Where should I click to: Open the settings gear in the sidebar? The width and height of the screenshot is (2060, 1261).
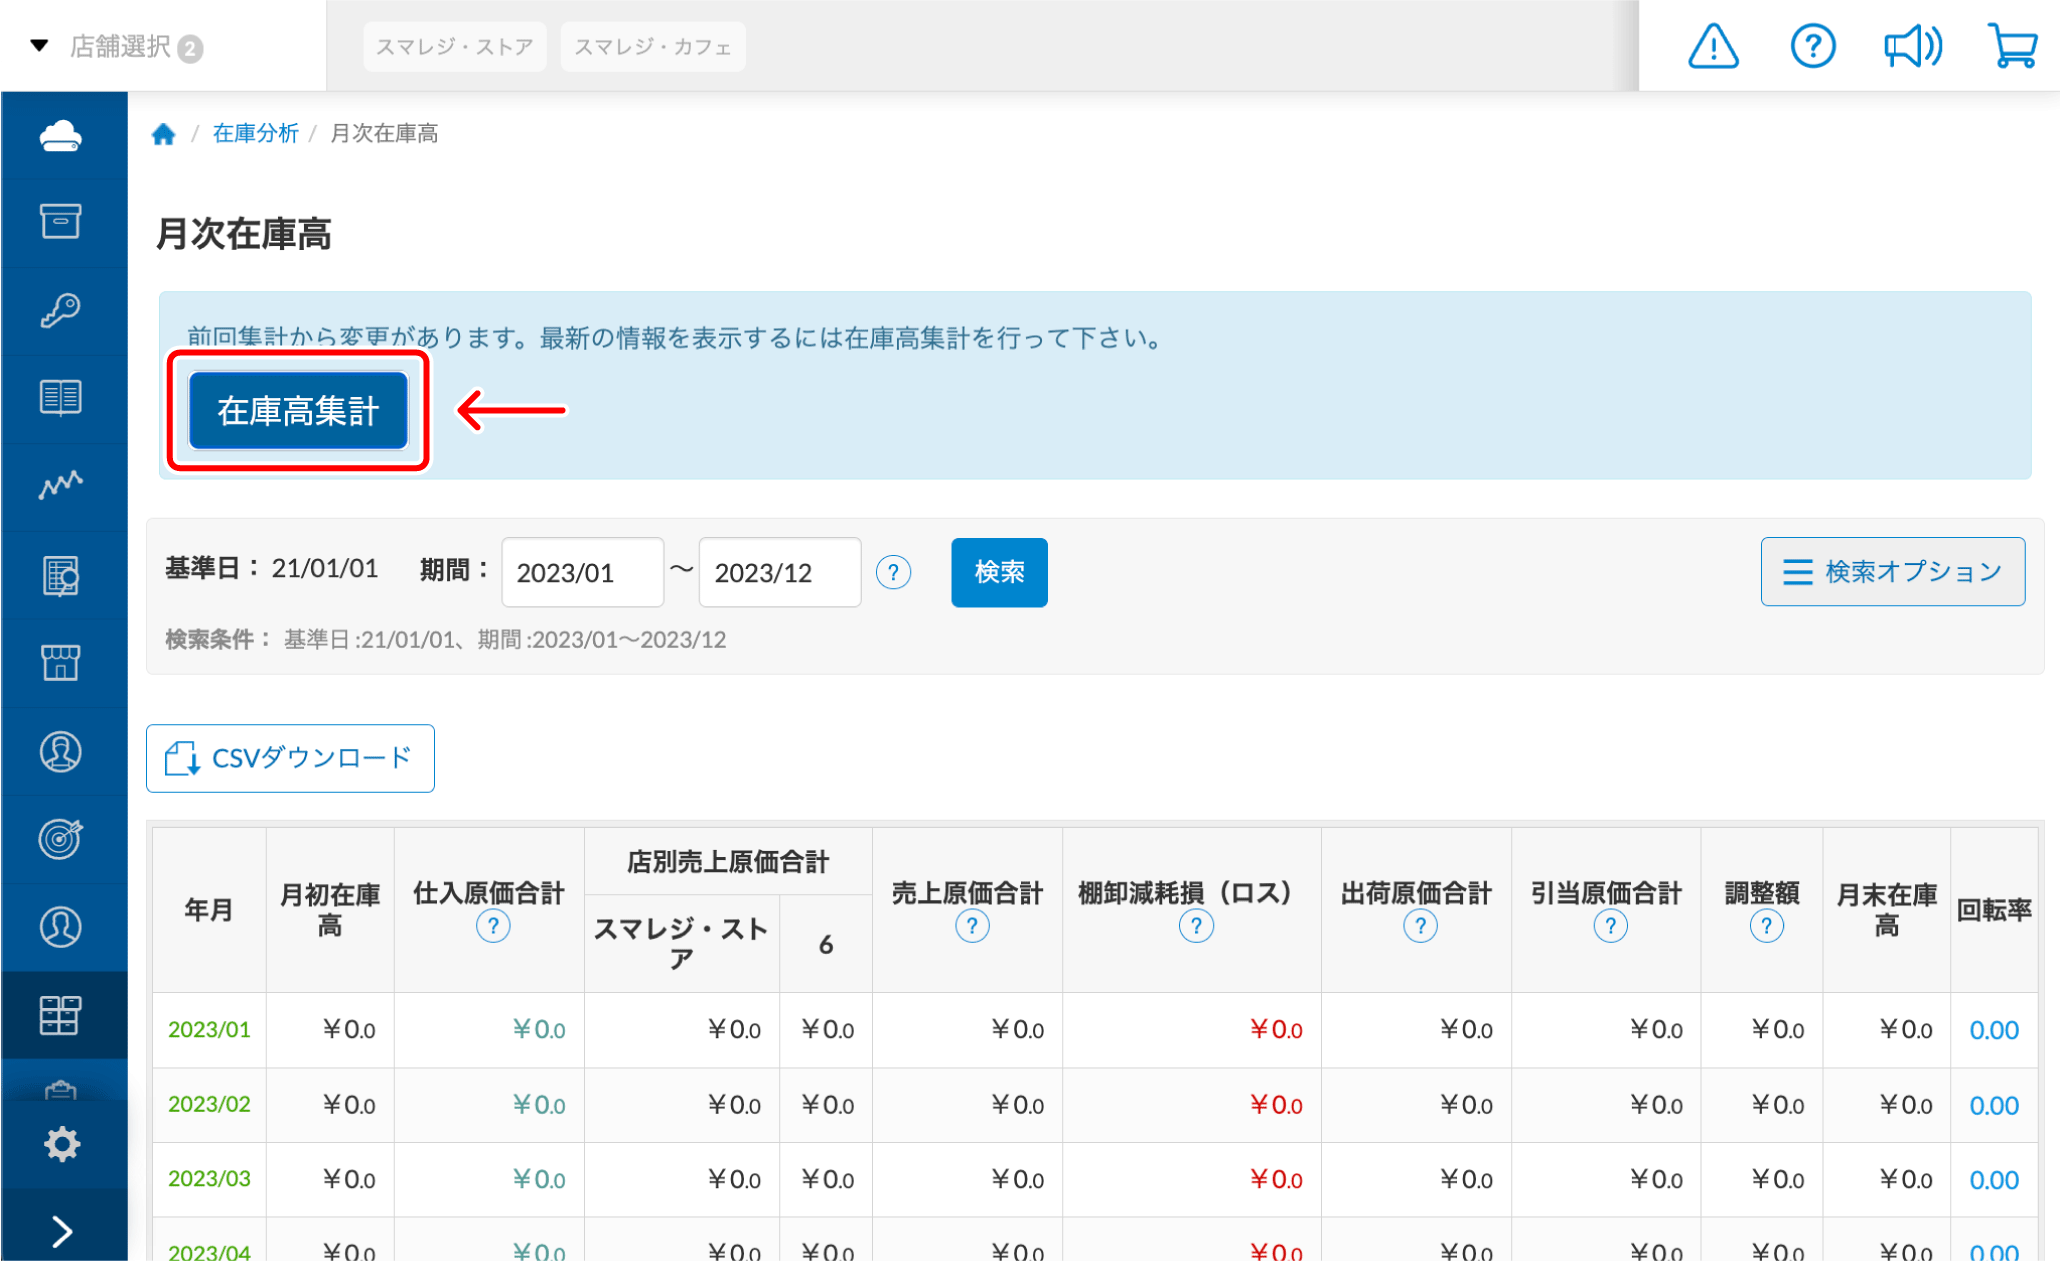pos(62,1143)
